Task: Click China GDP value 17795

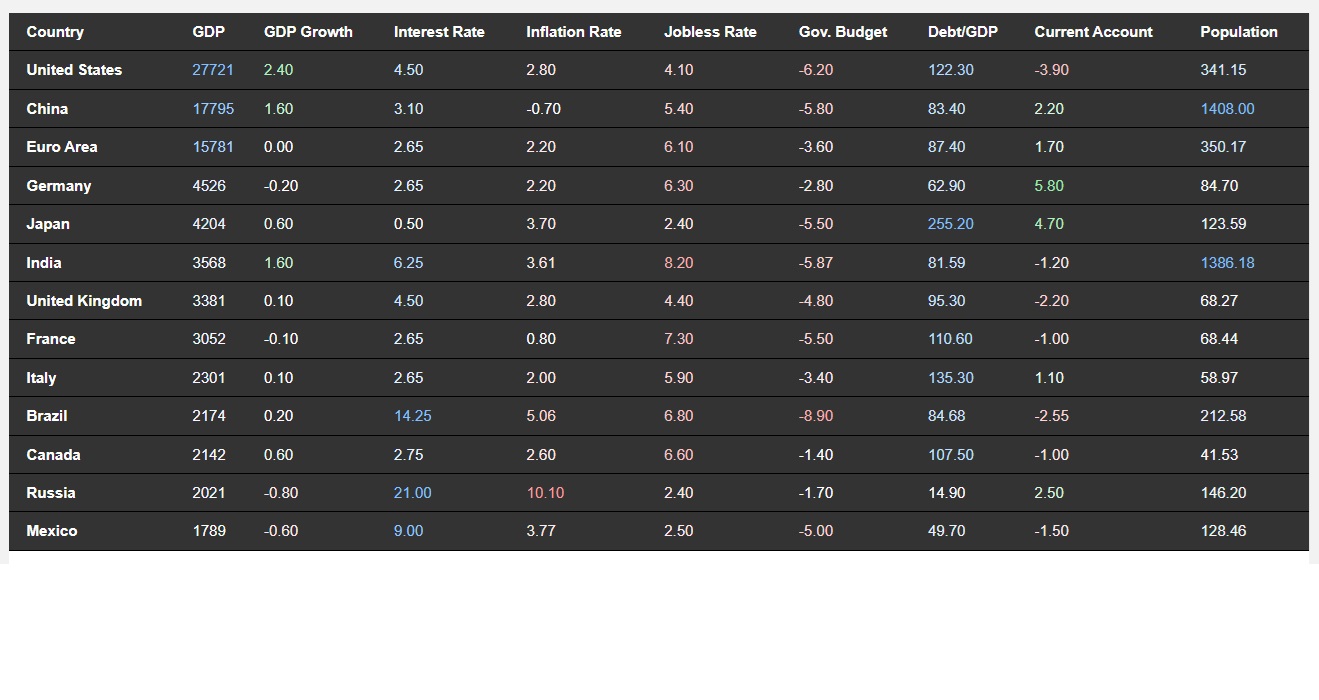Action: (x=213, y=109)
